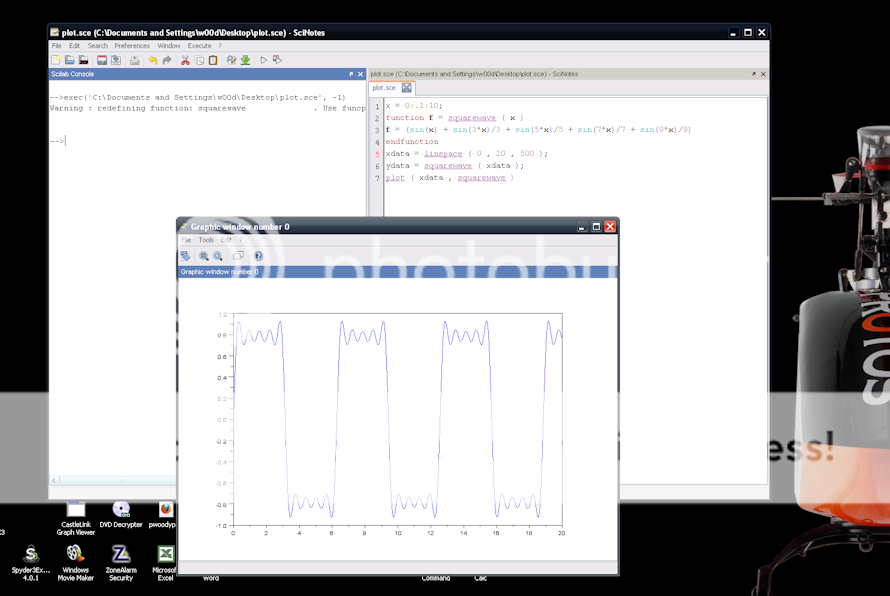The height and width of the screenshot is (596, 890).
Task: Close the plot.sce tab with its X icon
Action: (406, 87)
